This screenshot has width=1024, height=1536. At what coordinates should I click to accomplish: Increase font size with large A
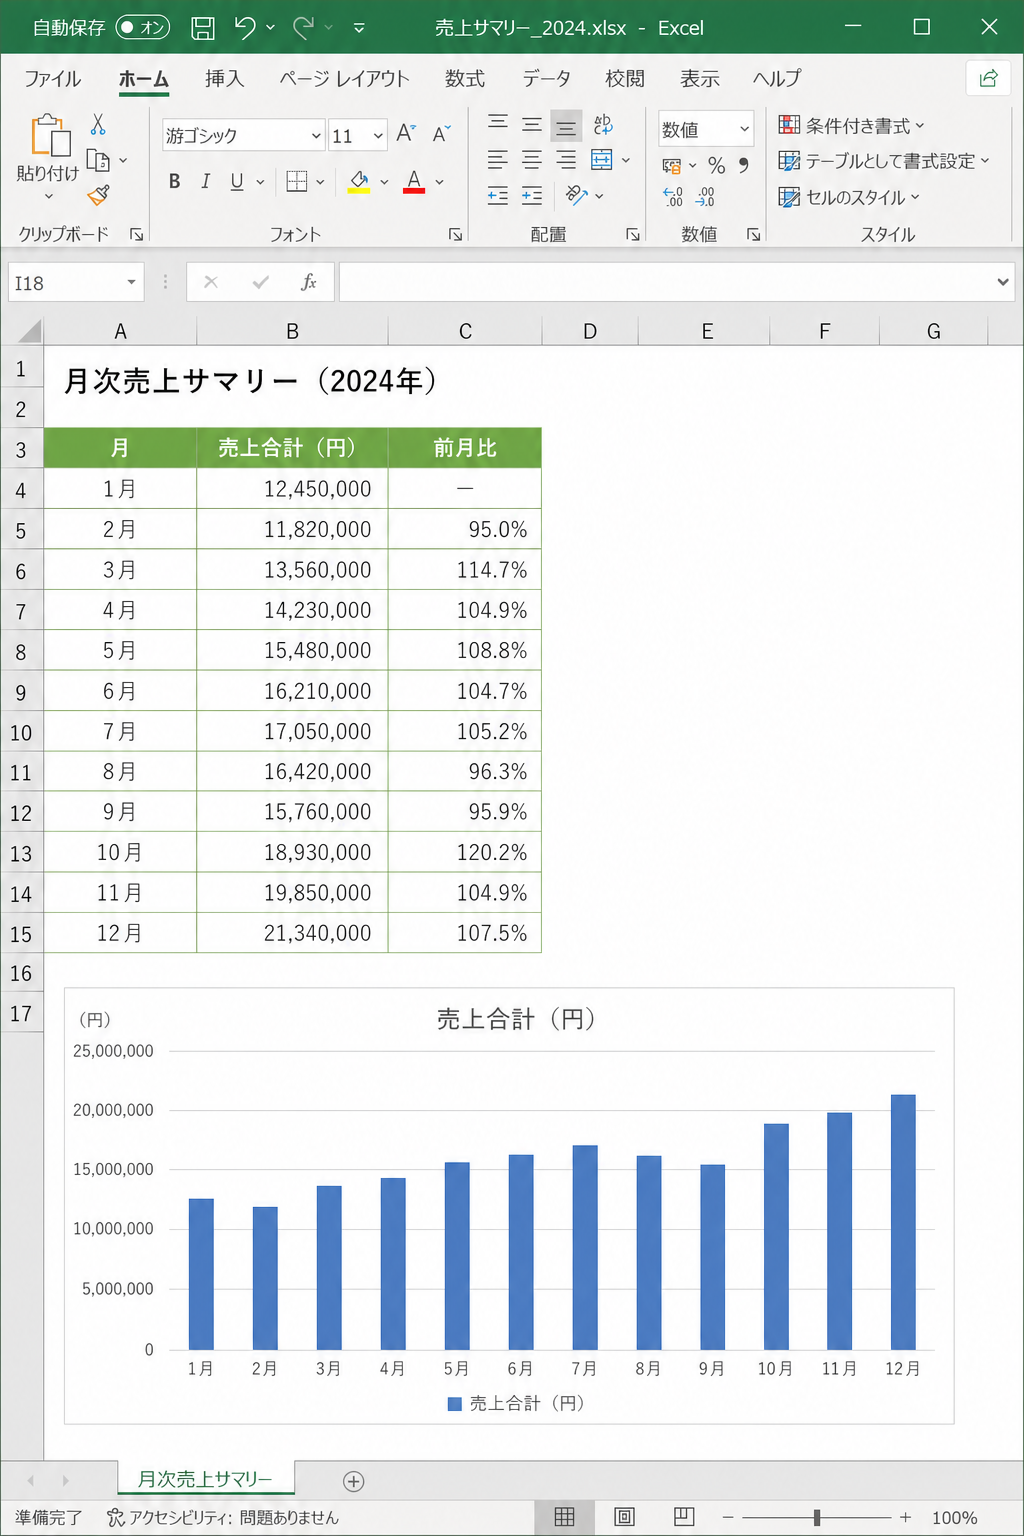404,133
